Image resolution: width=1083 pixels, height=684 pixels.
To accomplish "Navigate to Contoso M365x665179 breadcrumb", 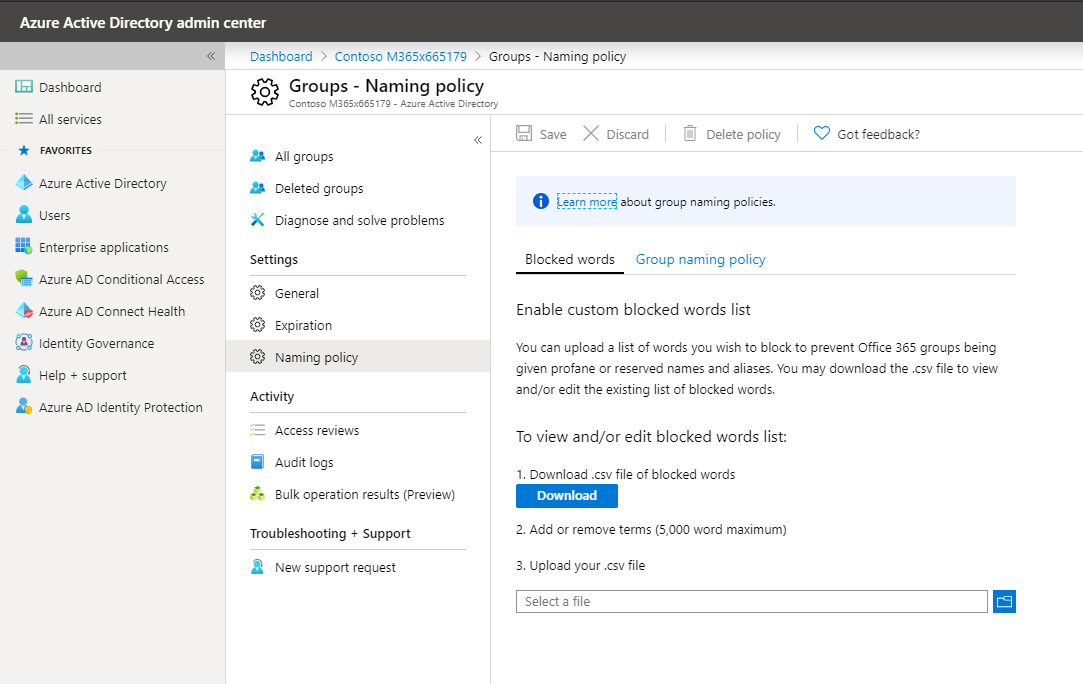I will [x=401, y=57].
